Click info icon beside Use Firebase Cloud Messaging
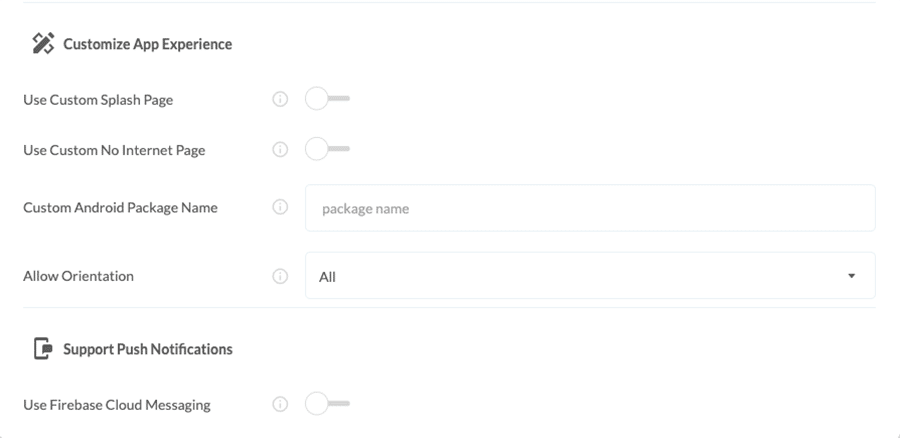The image size is (900, 438). pos(280,404)
